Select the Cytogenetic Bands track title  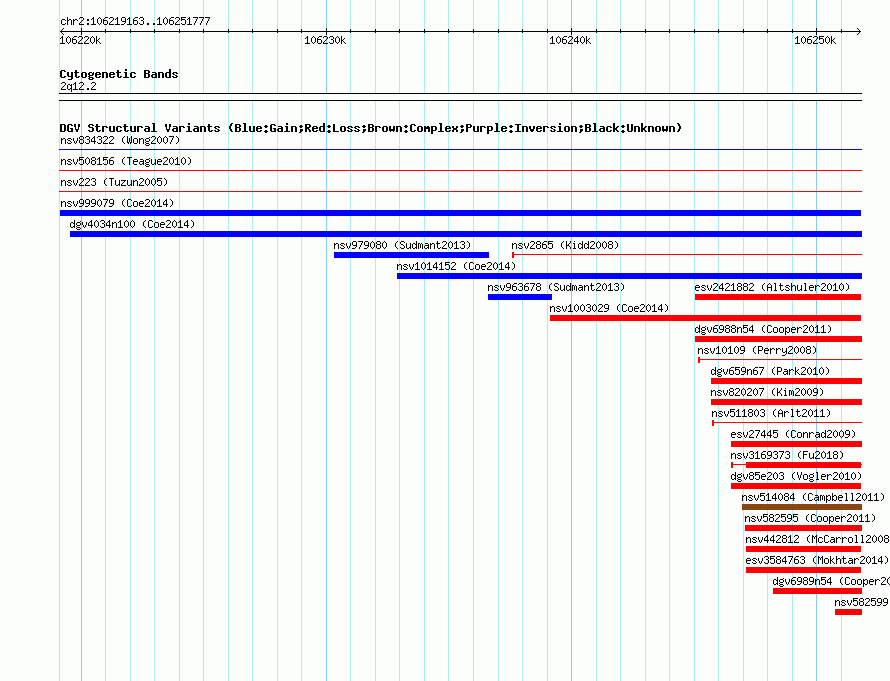point(119,74)
